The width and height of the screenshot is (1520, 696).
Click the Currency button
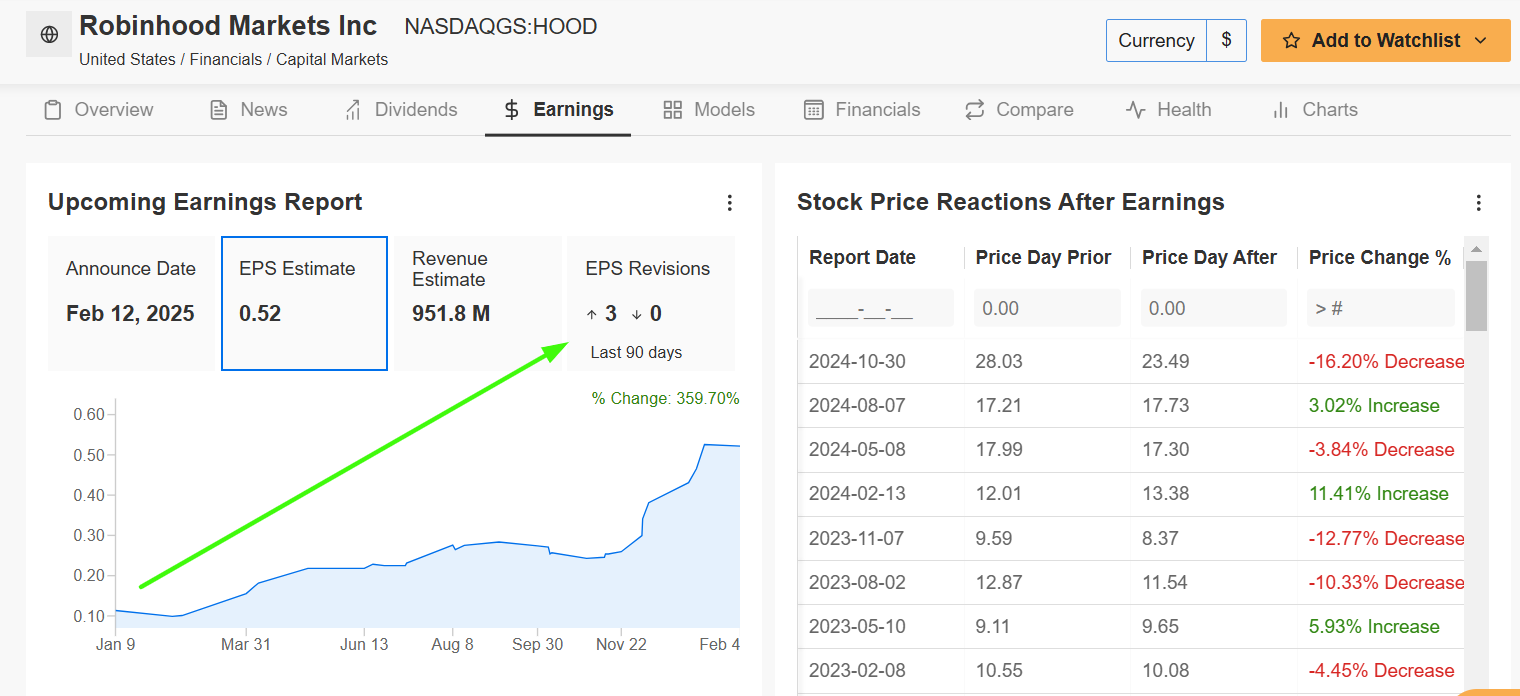[1156, 41]
